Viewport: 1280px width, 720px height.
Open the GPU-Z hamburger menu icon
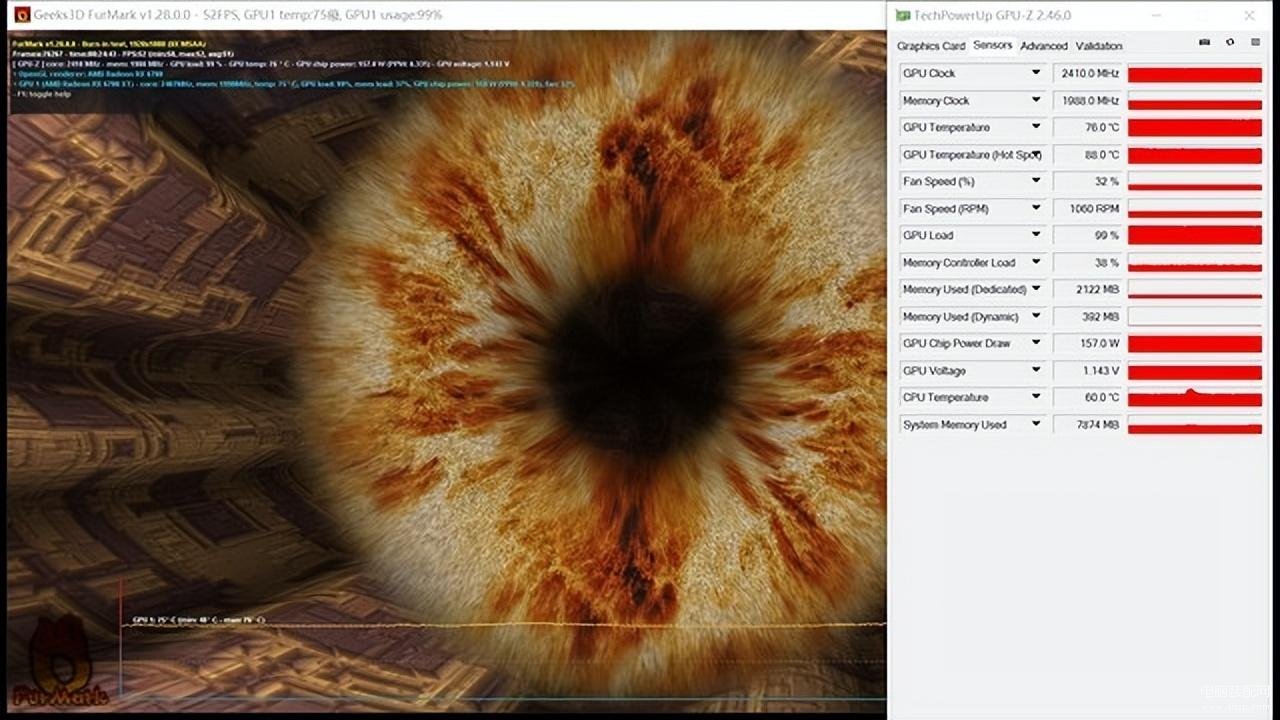click(1254, 43)
